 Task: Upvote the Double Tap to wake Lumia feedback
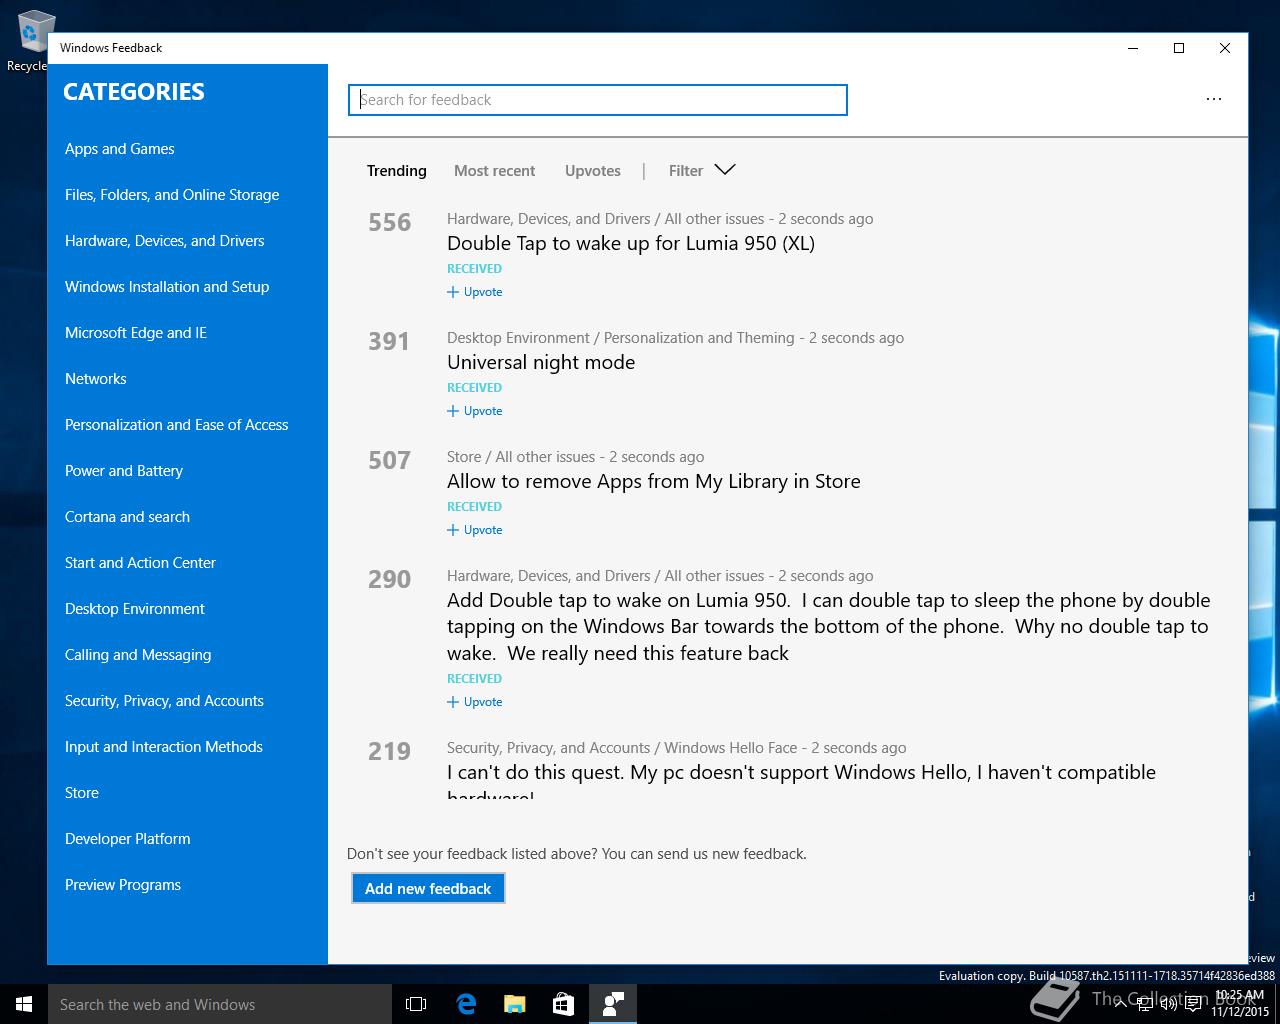(x=475, y=292)
